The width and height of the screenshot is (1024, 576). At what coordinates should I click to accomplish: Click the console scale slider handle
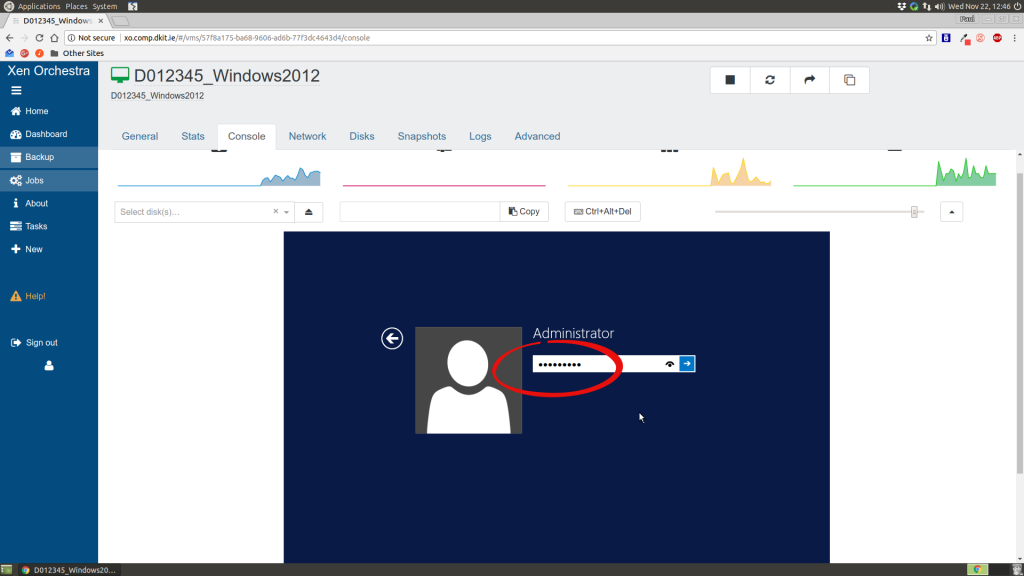point(914,212)
